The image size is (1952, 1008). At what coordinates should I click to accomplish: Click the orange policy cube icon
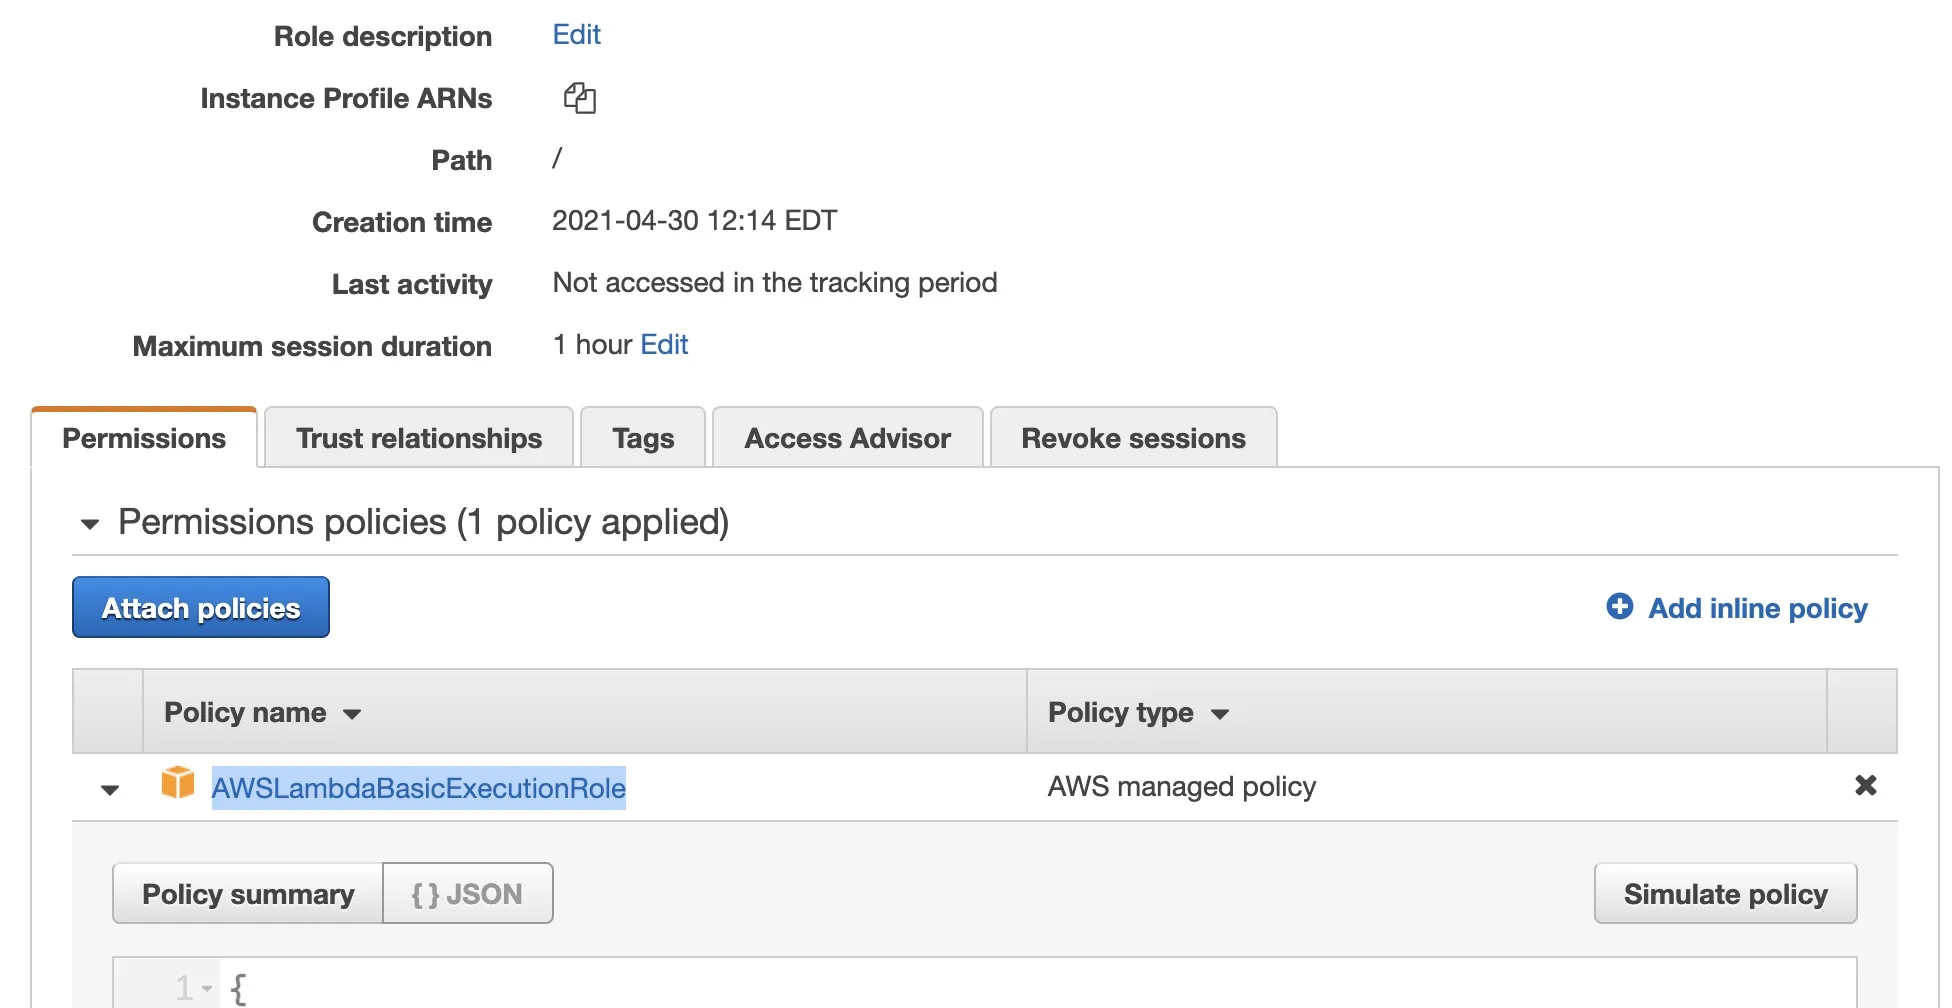pyautogui.click(x=178, y=783)
